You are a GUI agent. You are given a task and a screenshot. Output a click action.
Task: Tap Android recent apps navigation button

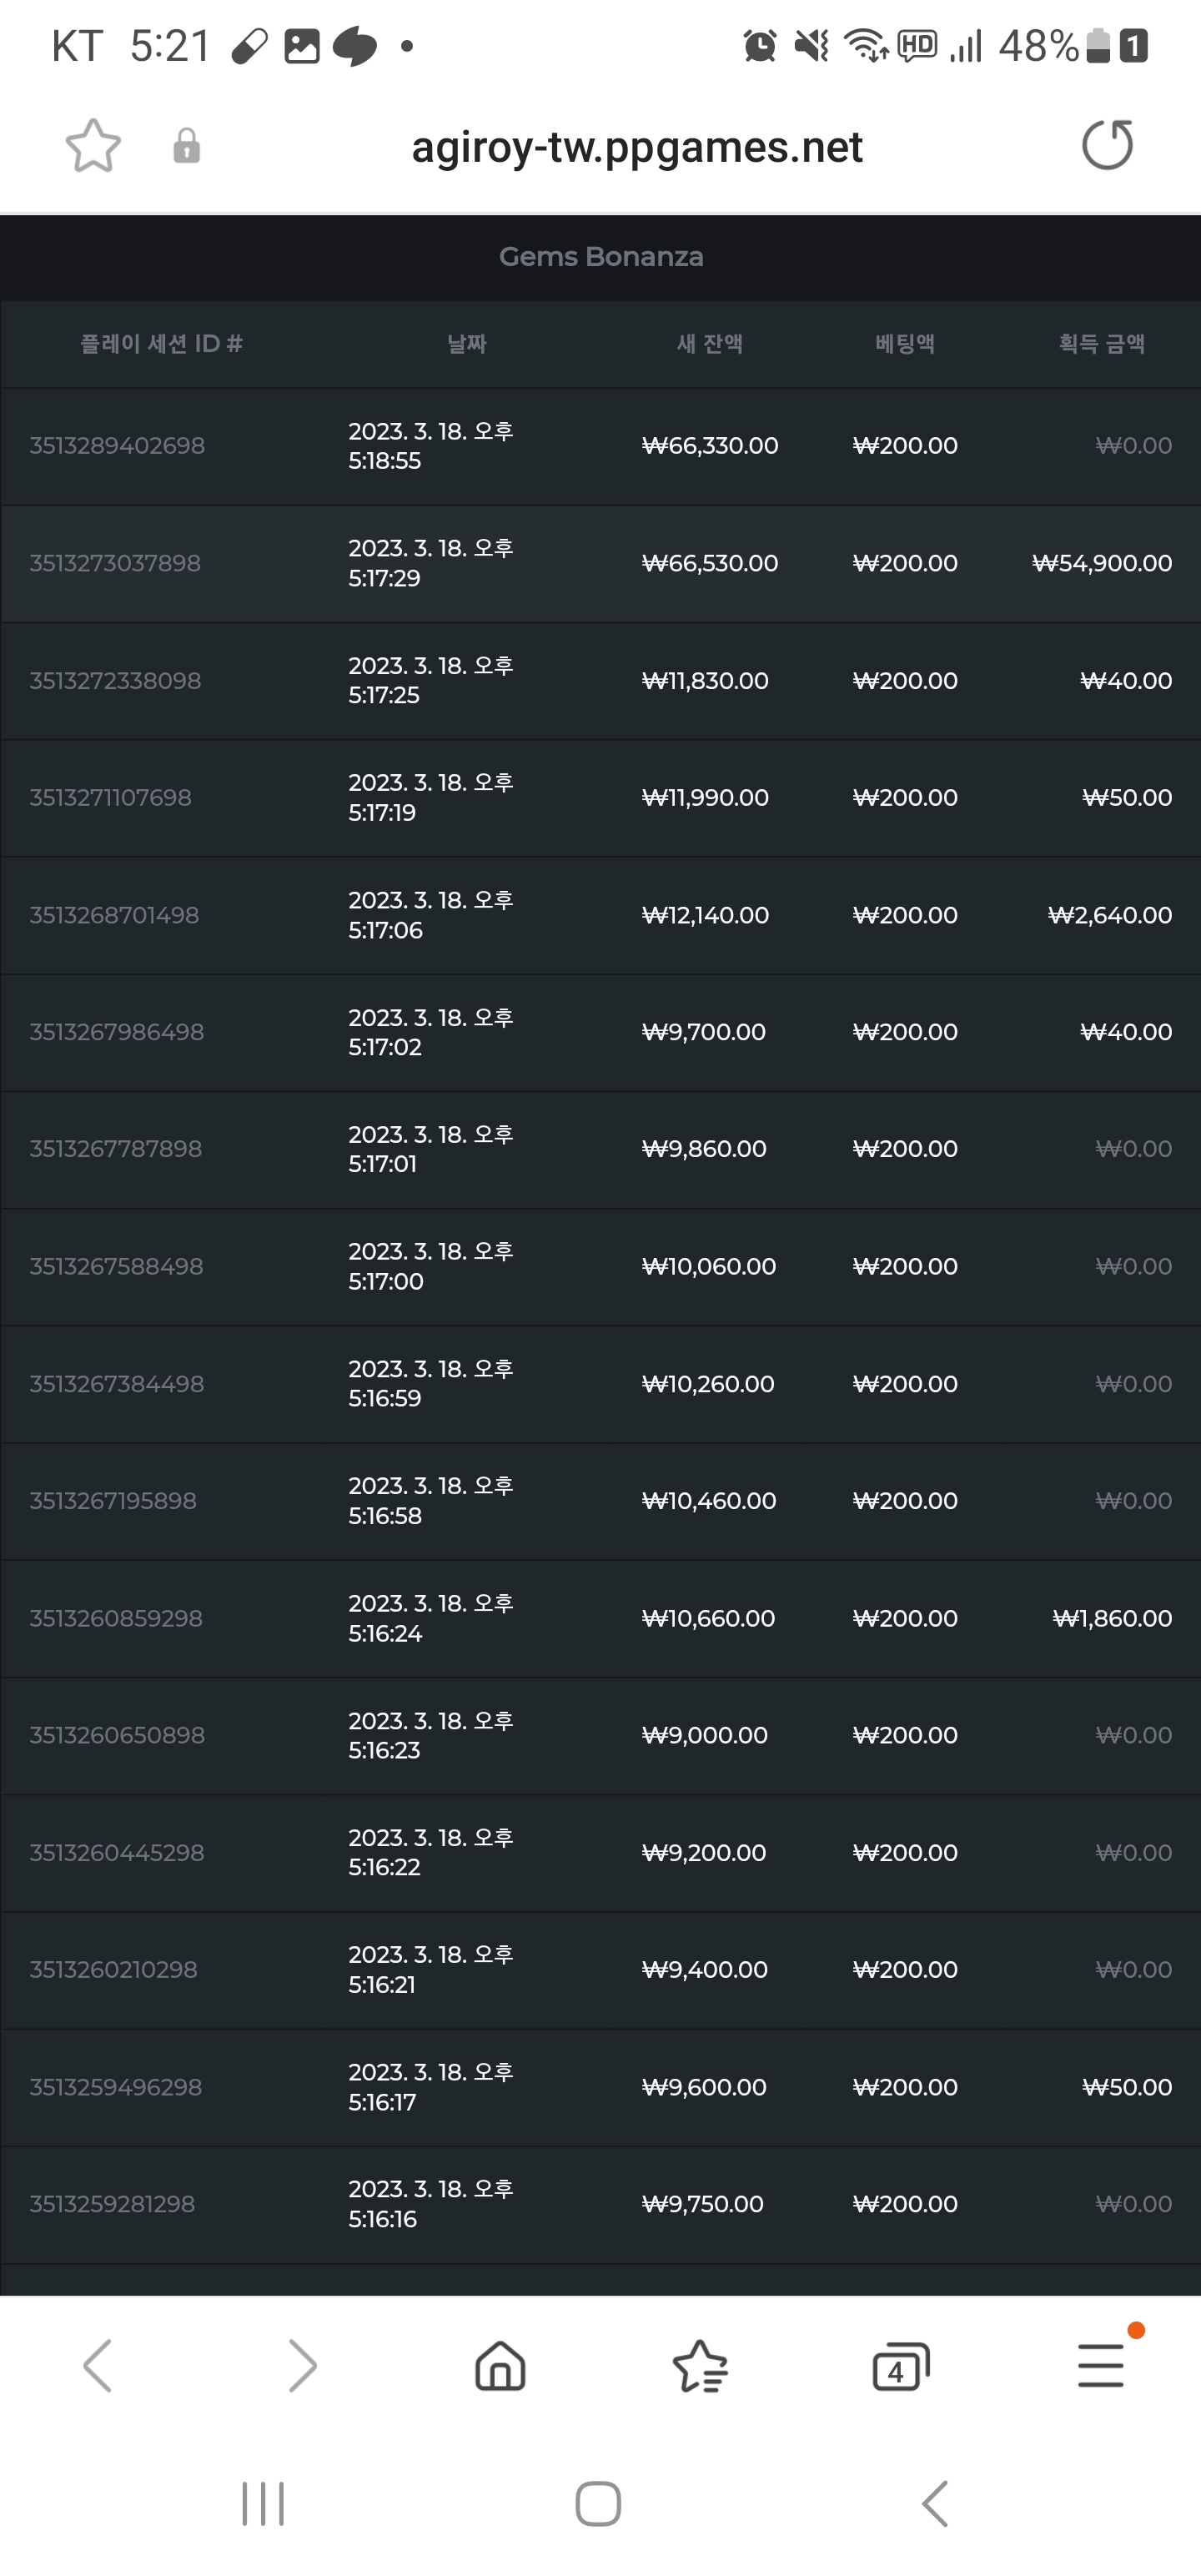pyautogui.click(x=263, y=2504)
